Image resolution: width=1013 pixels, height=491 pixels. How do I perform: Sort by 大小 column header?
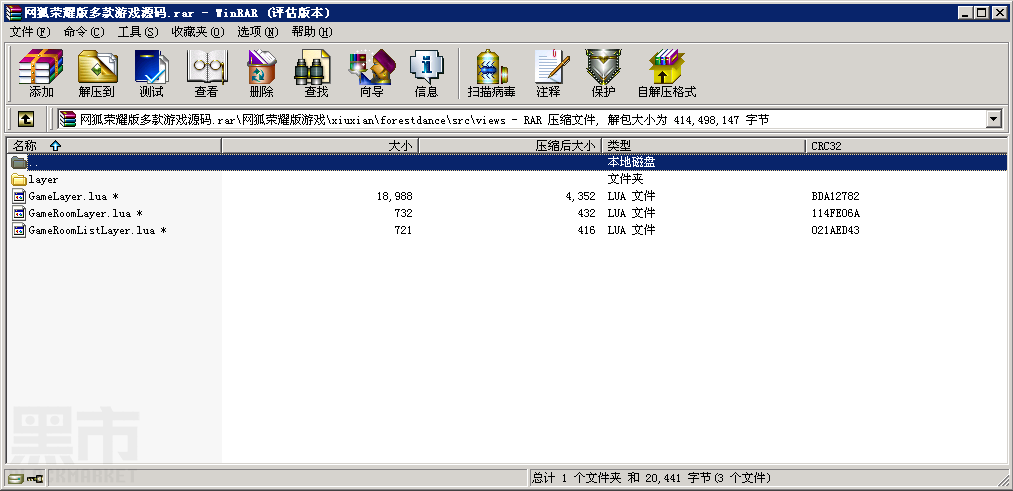point(320,146)
